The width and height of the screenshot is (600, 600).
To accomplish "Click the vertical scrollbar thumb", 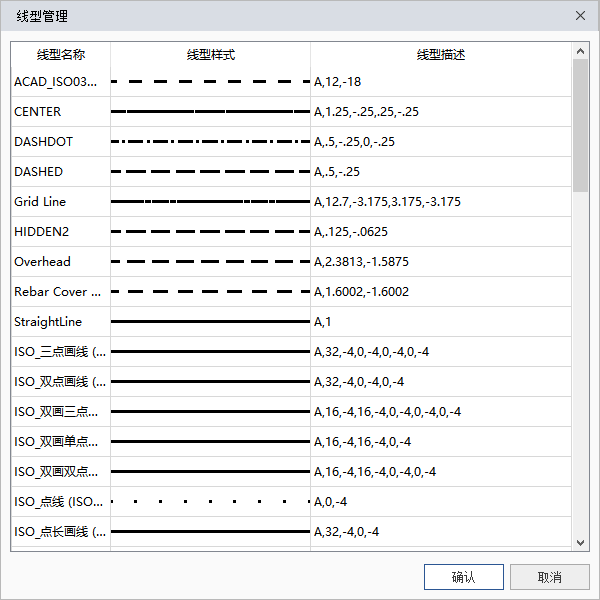I will (580, 125).
